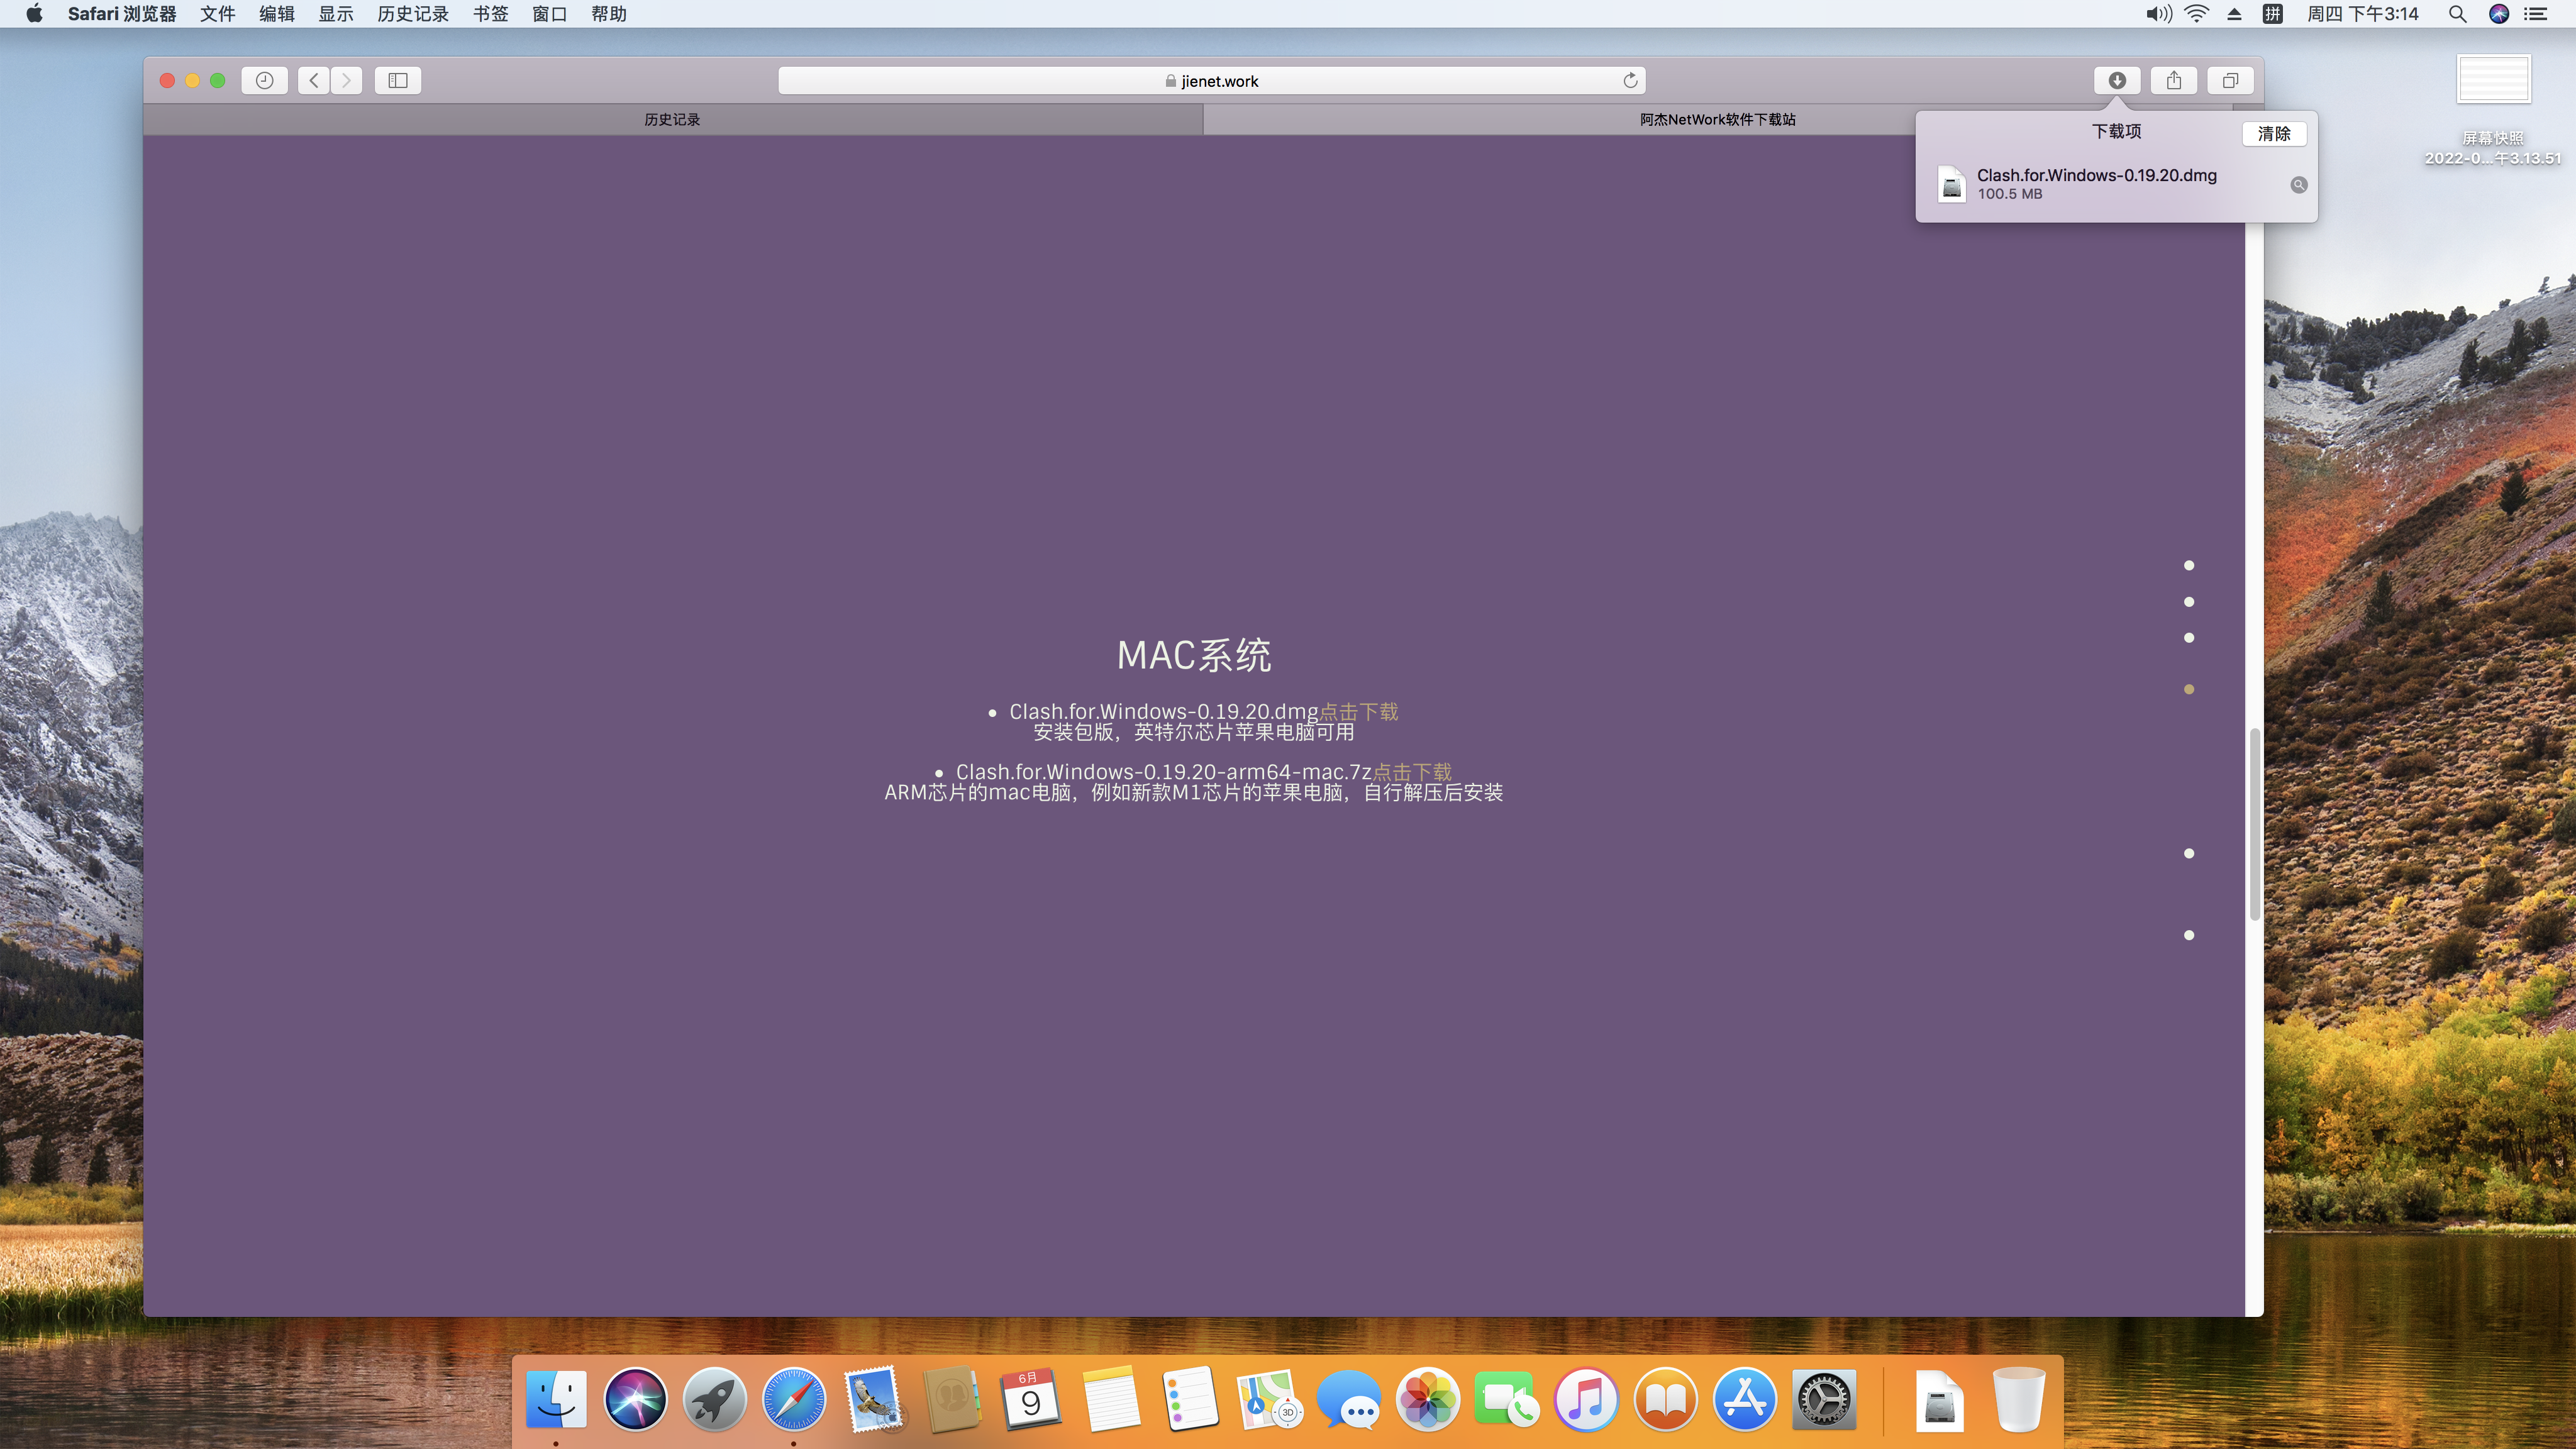
Task: Switch to the 历史记录 tab
Action: tap(673, 119)
